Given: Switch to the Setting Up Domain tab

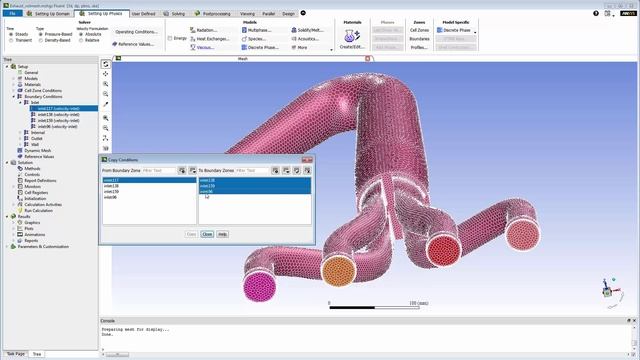Looking at the screenshot, I should 48,13.
